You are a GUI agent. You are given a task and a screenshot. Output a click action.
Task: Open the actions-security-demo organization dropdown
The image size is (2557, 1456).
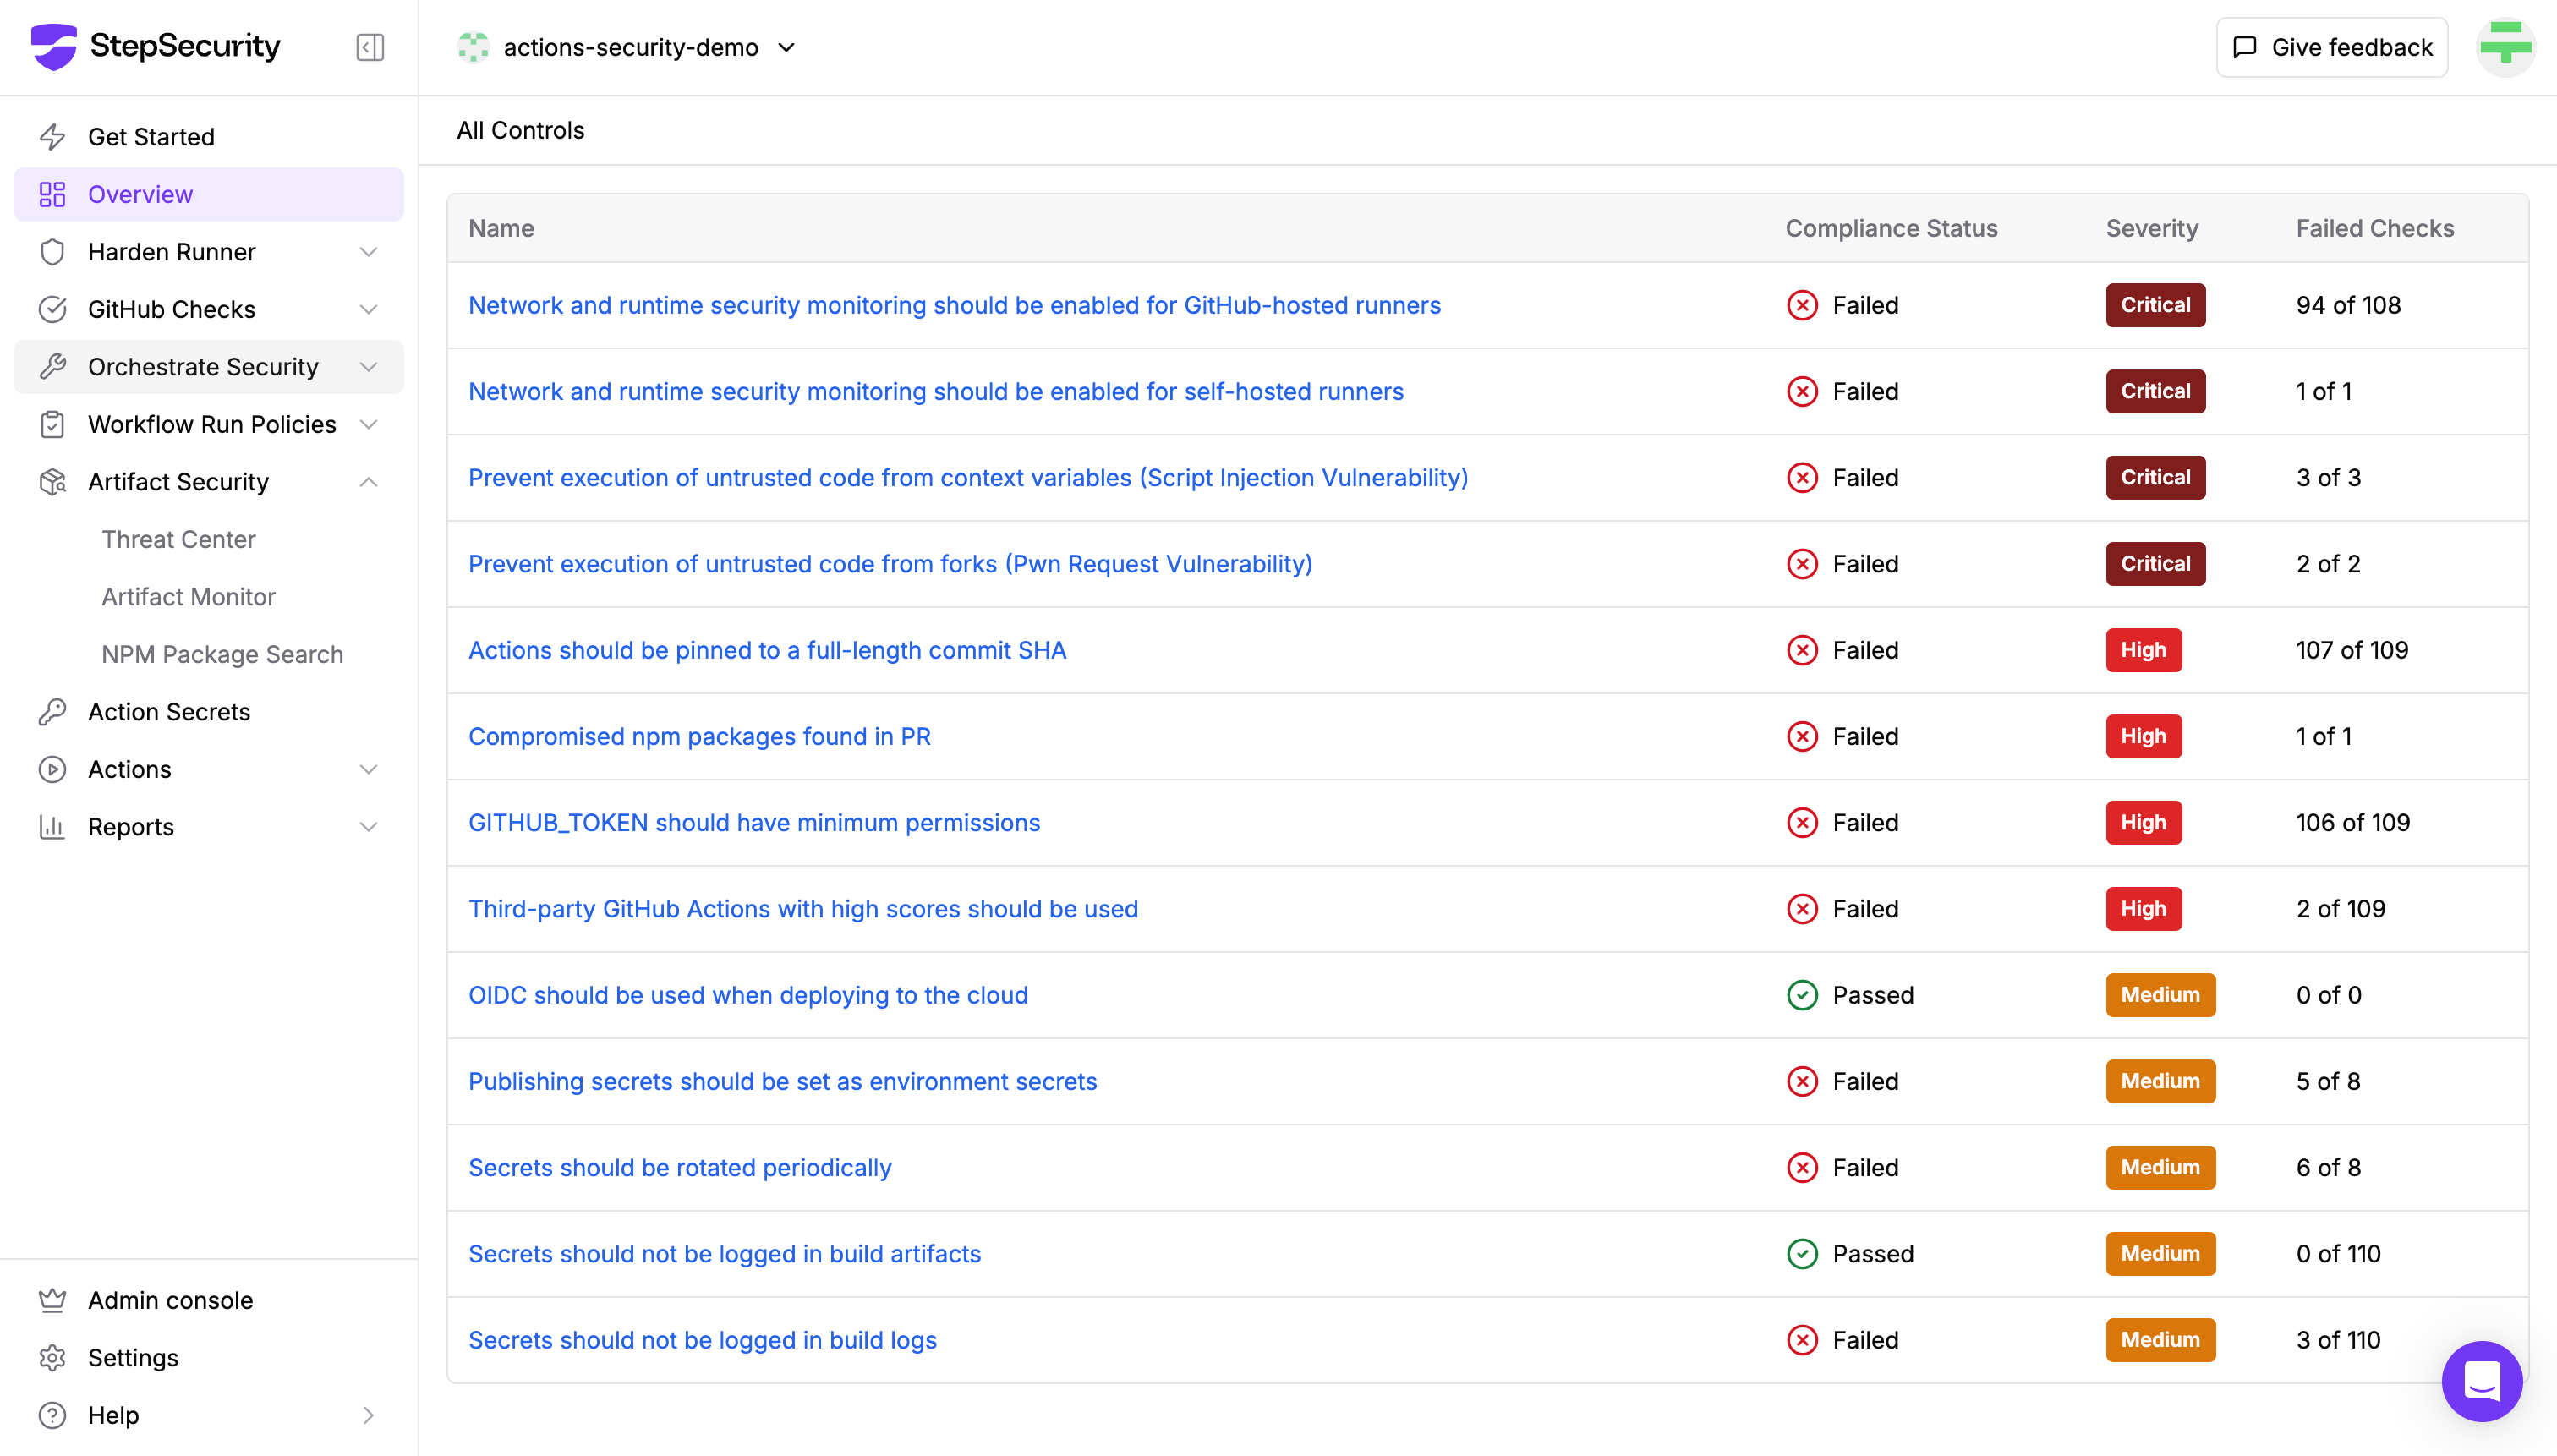tap(628, 47)
